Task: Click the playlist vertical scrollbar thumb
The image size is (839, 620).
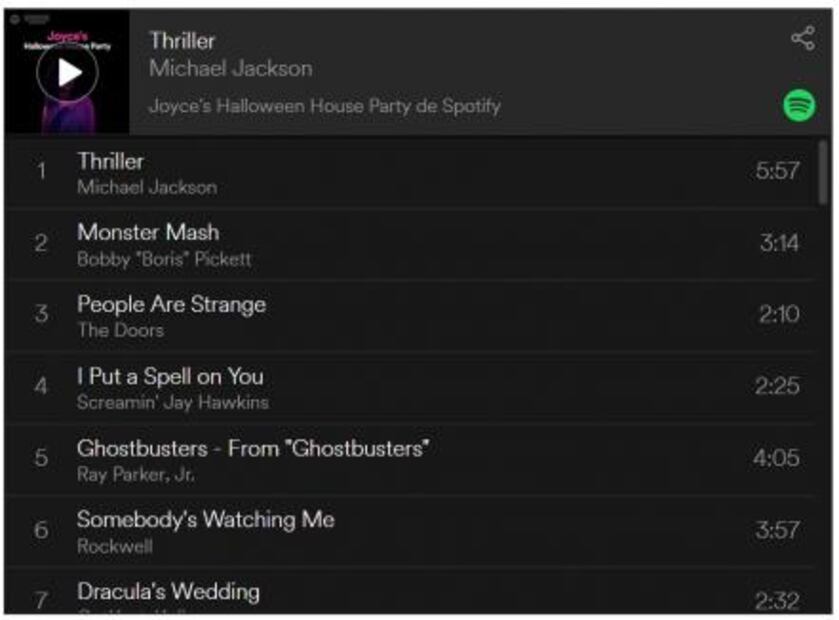Action: coord(823,172)
